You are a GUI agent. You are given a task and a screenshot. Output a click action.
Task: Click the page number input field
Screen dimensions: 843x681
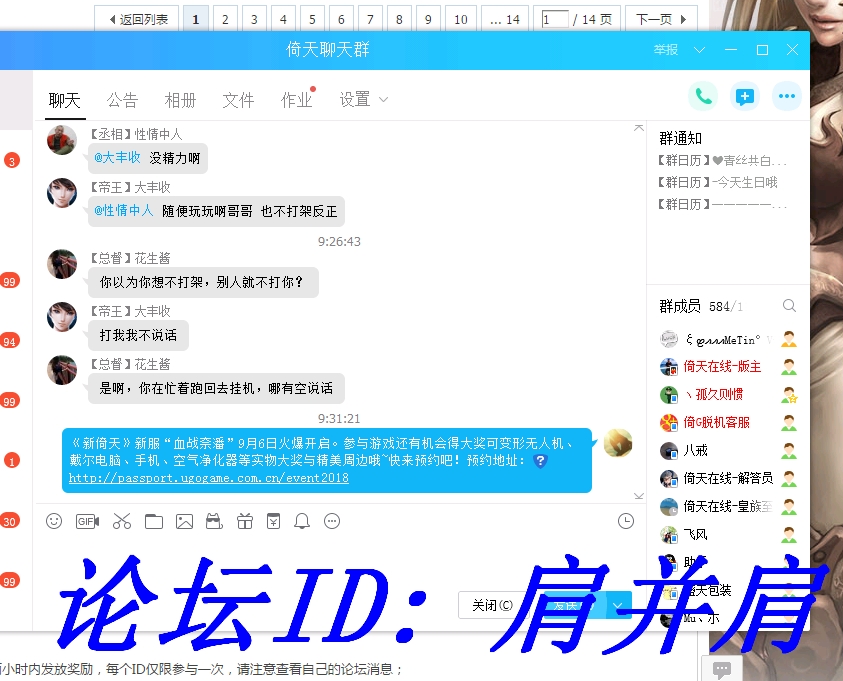(x=553, y=17)
